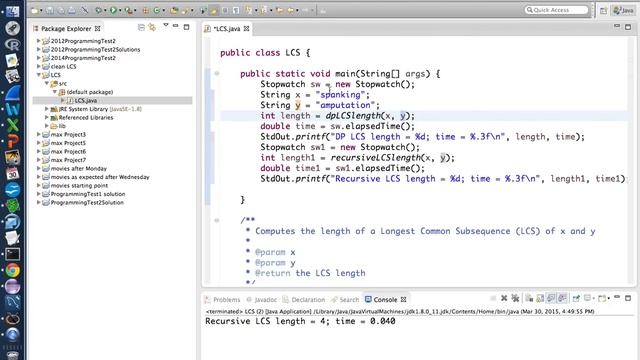Click the Console output line 'Recursive LCS length'

(300, 321)
